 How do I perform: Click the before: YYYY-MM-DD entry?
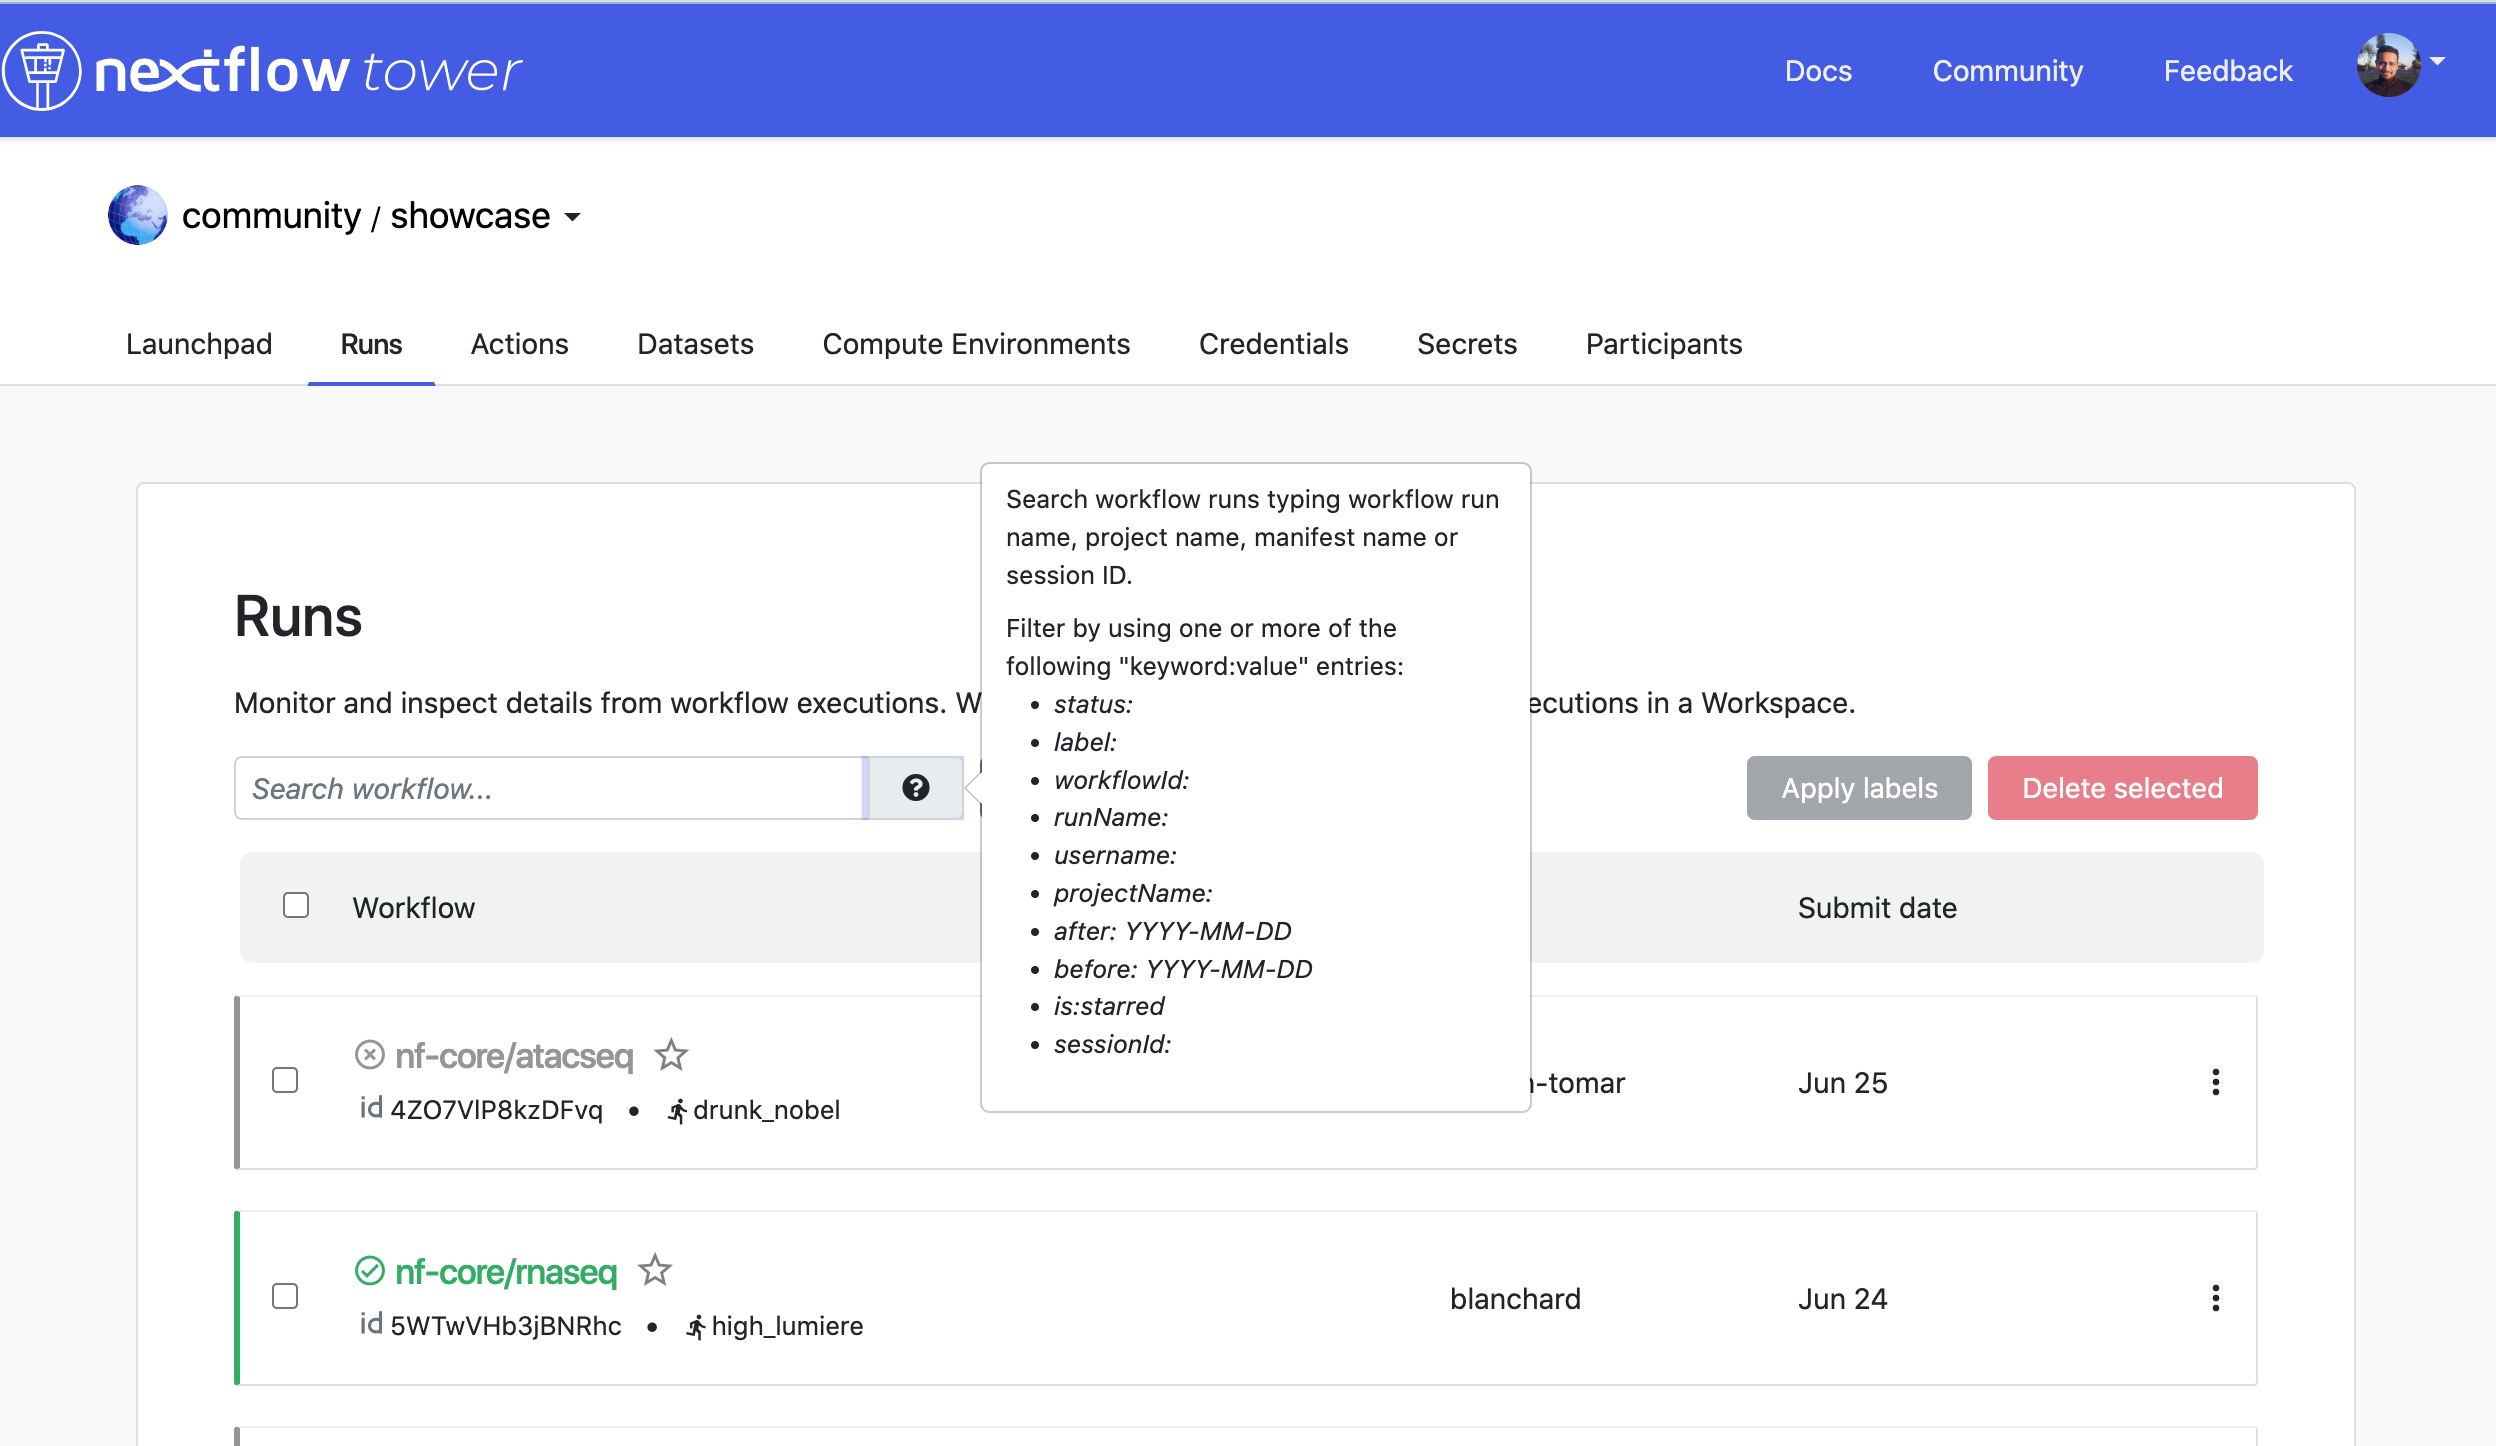pyautogui.click(x=1183, y=970)
